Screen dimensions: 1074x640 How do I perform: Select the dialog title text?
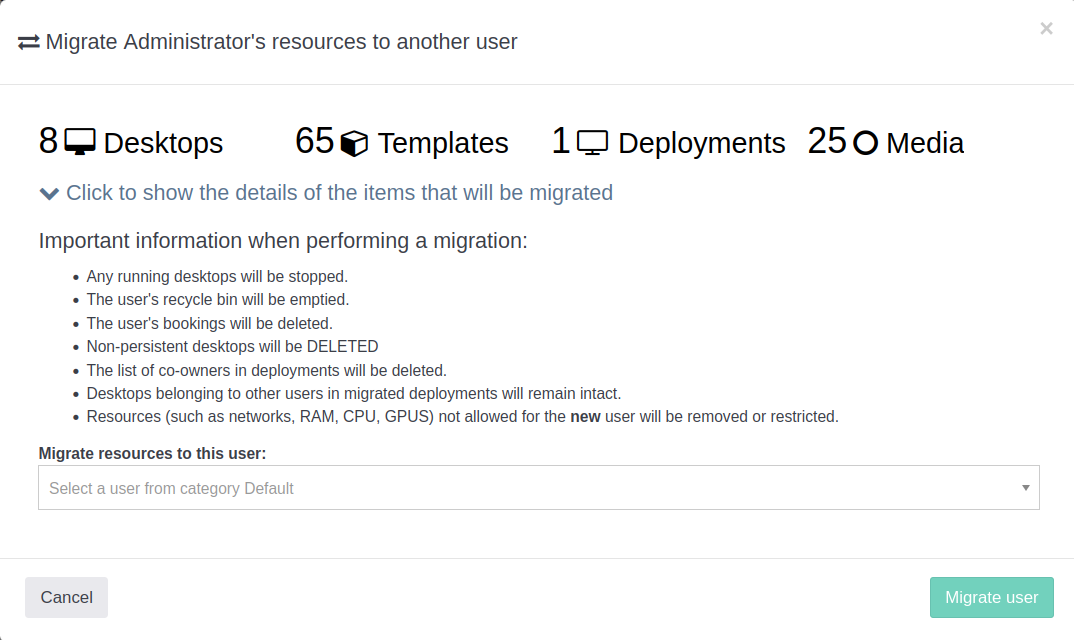pos(281,42)
